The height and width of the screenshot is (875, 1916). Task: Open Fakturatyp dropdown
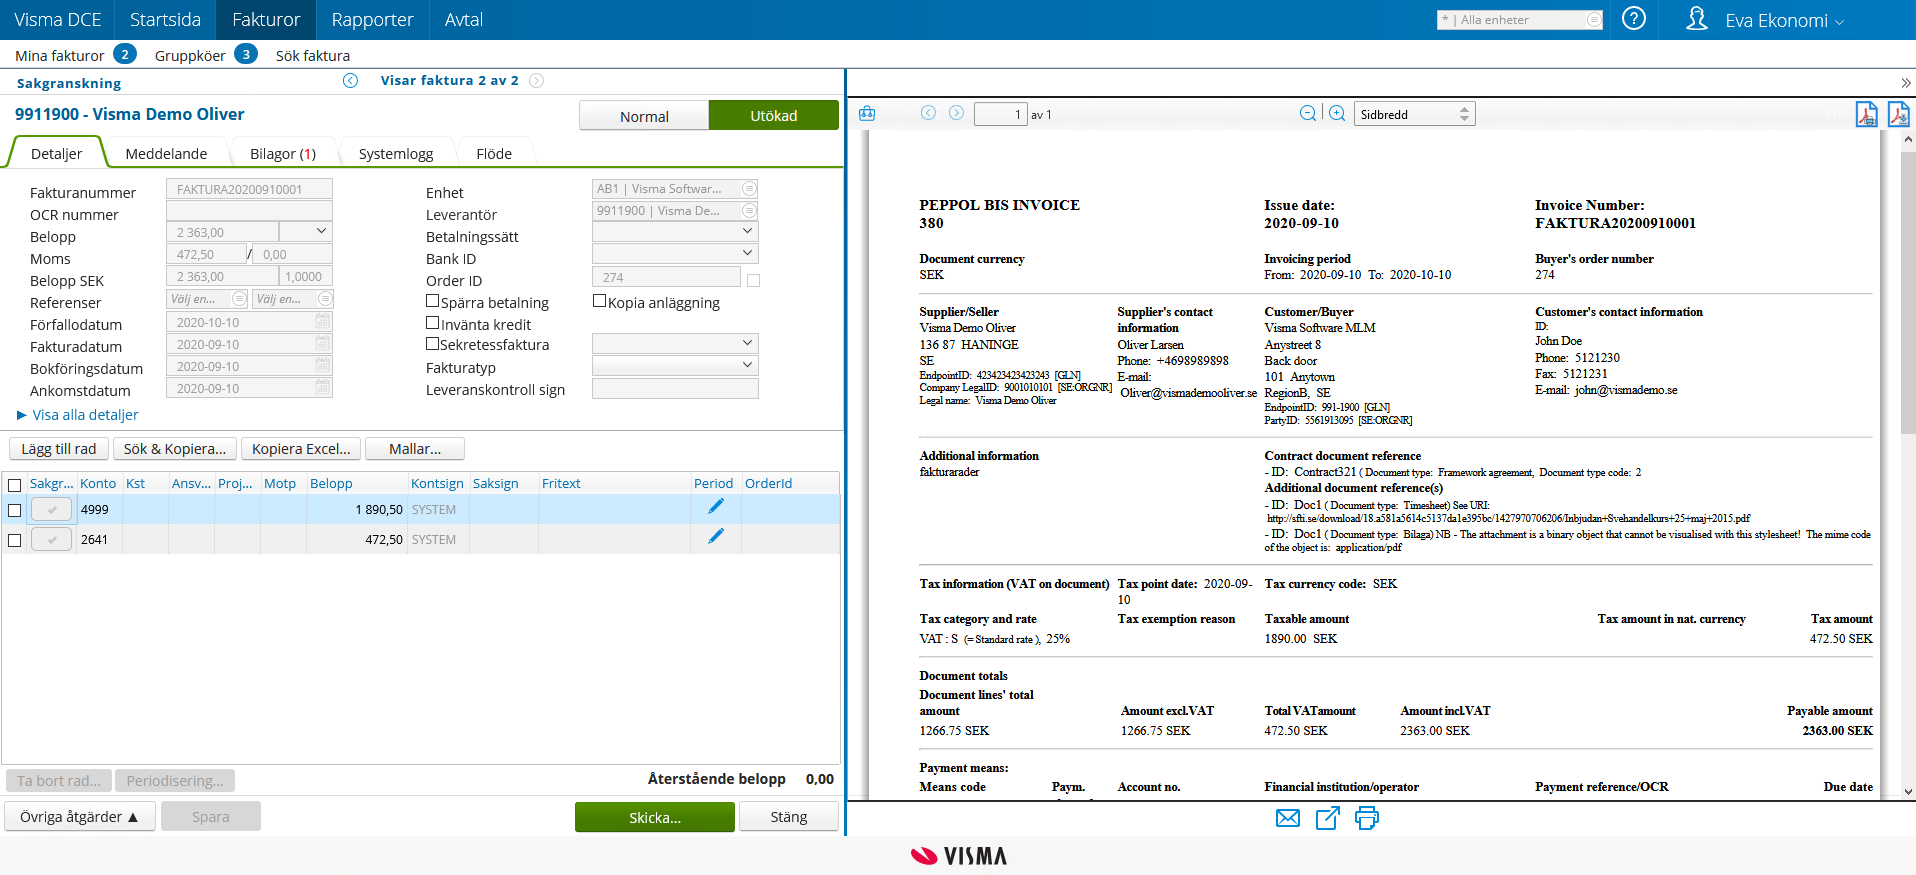675,365
